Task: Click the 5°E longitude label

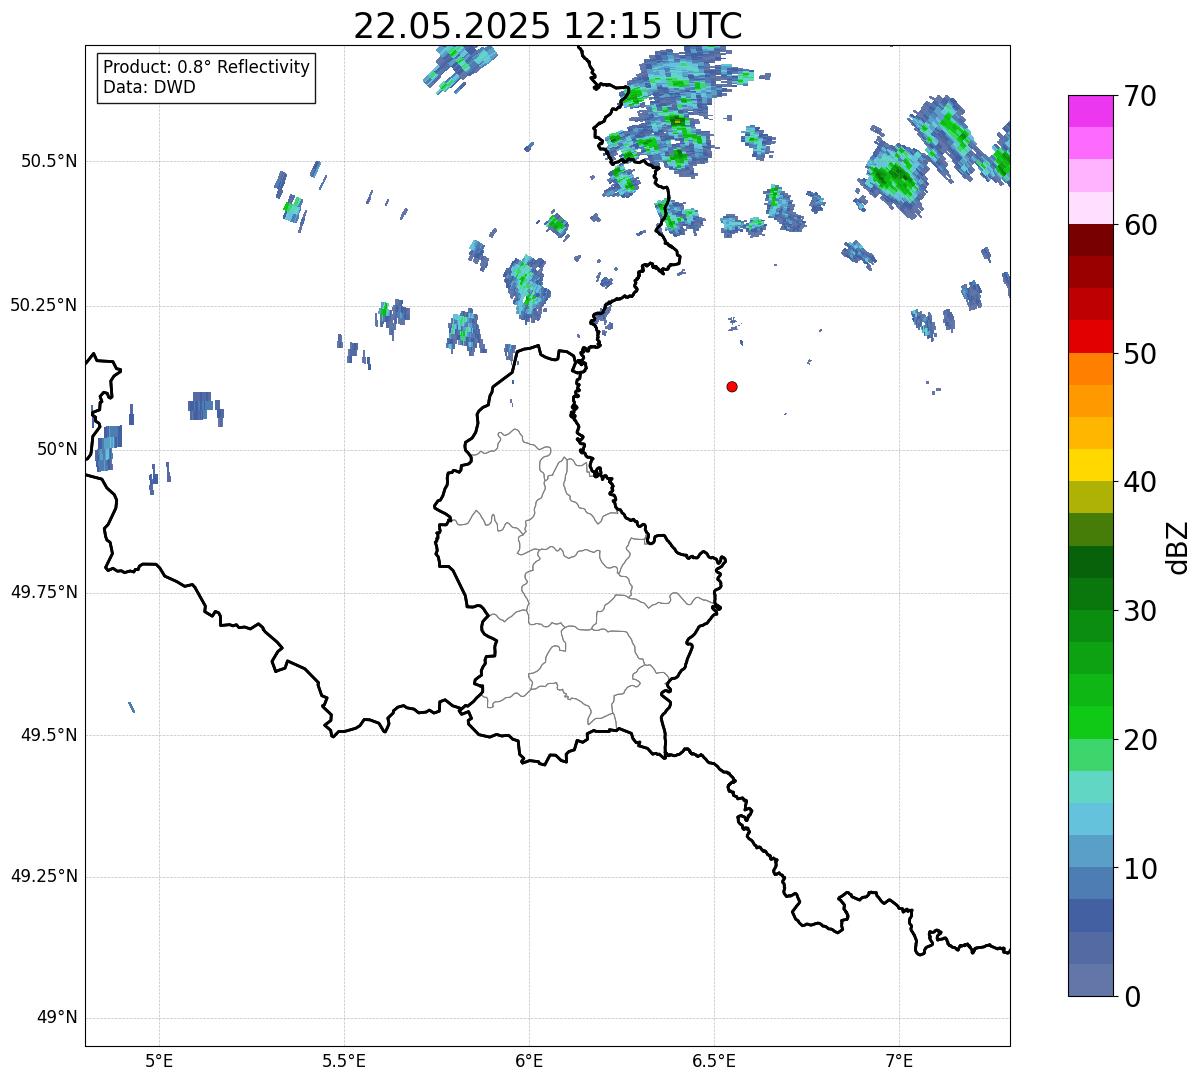Action: [159, 1061]
